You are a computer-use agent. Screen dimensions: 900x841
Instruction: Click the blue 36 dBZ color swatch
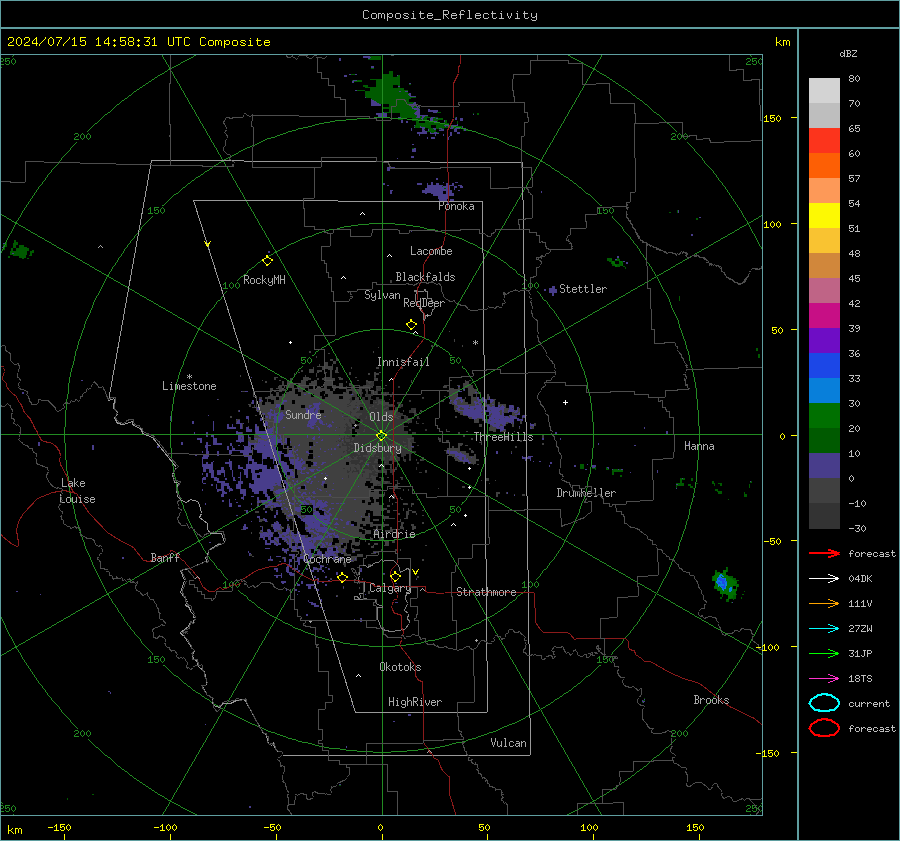coord(824,366)
